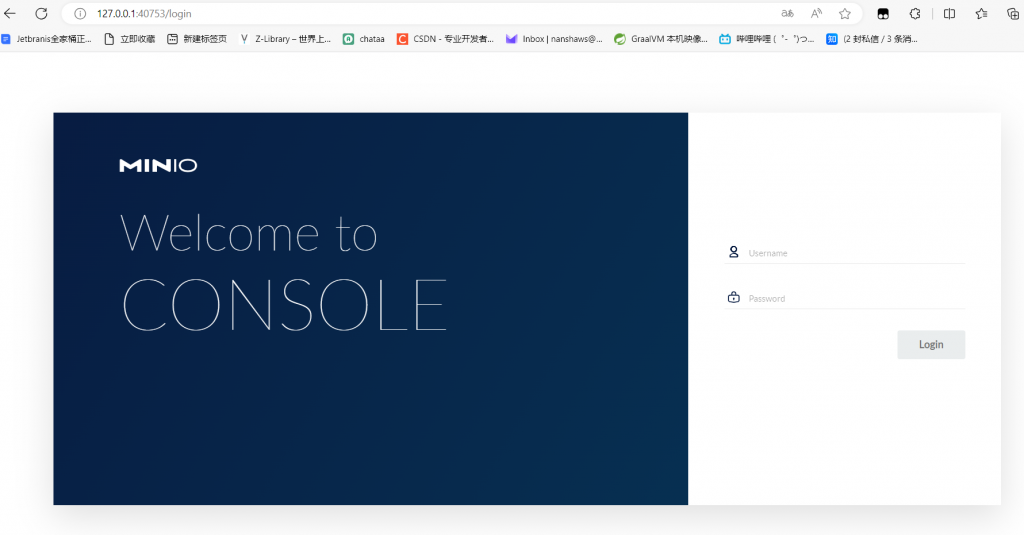Viewport: 1024px width, 535px height.
Task: Open the Z-Library bookmark
Action: coord(285,39)
